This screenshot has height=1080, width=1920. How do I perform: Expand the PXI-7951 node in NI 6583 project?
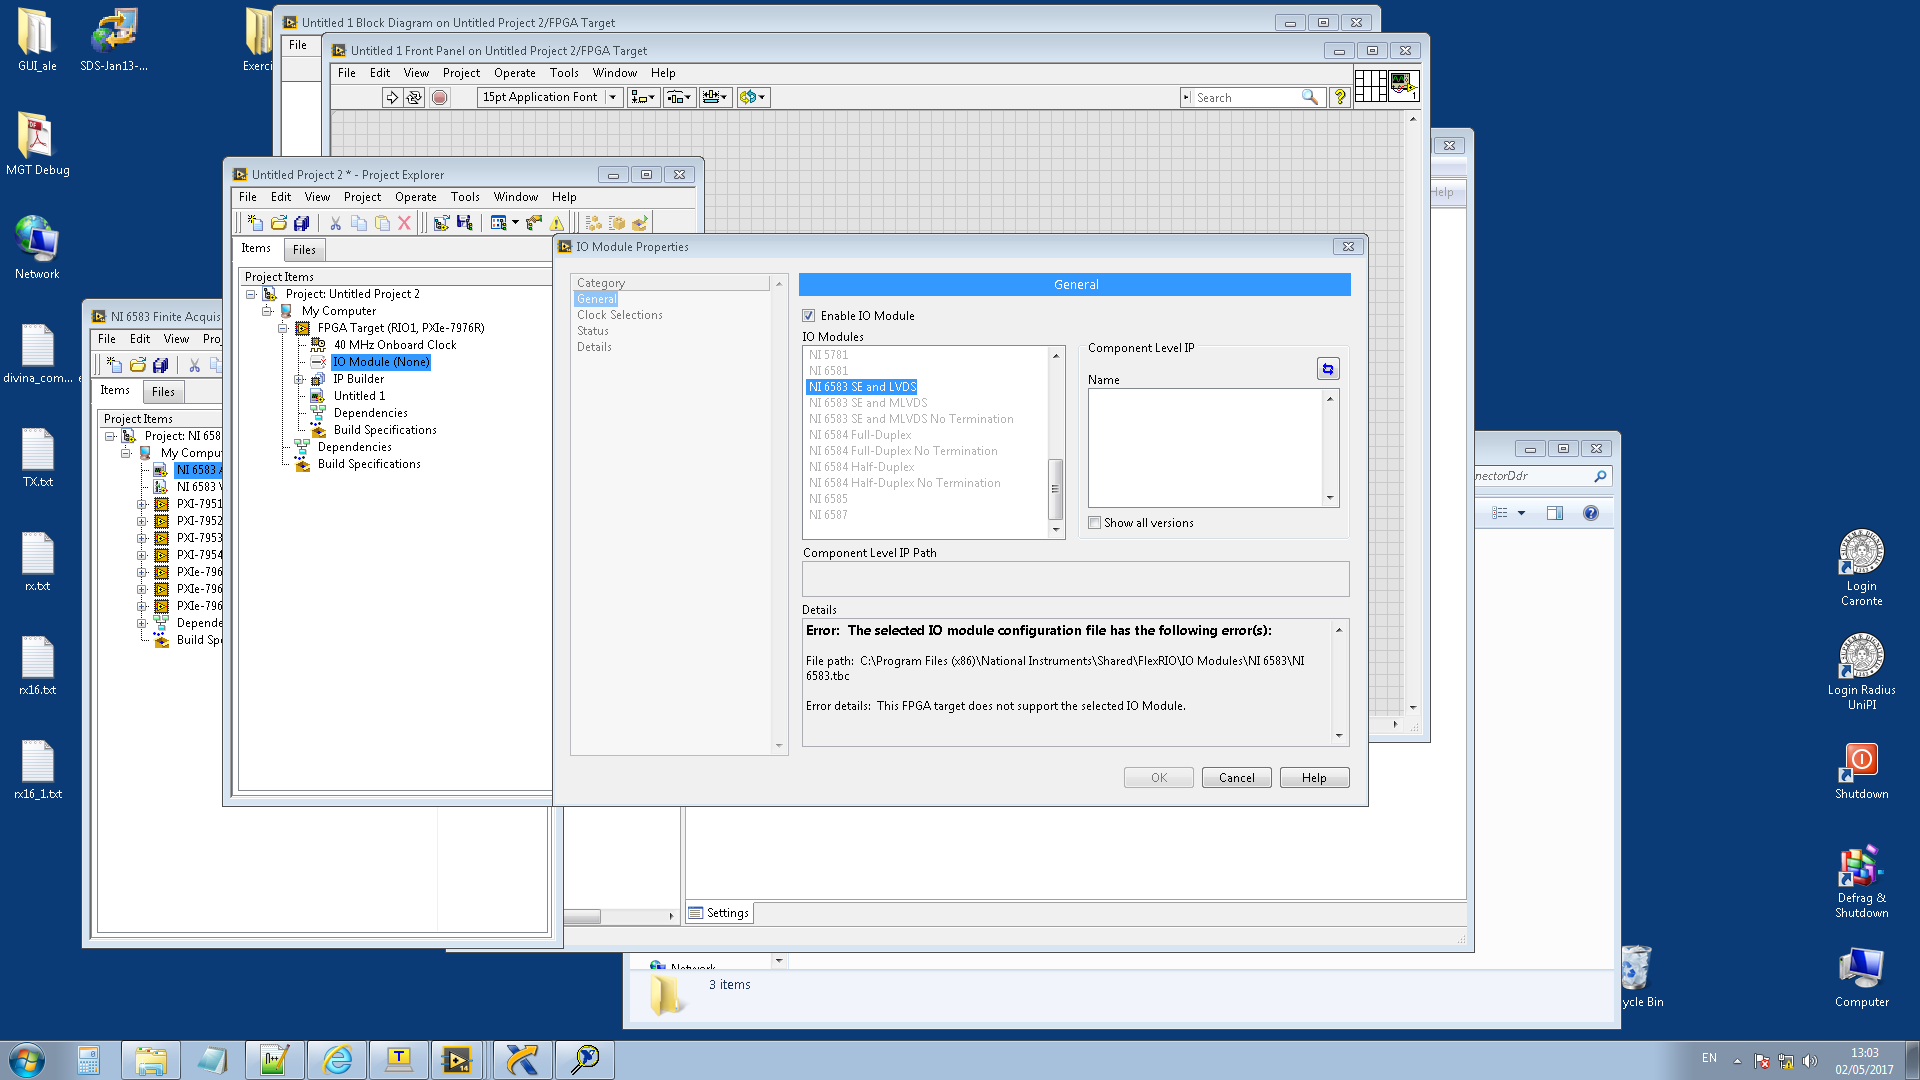coord(142,504)
